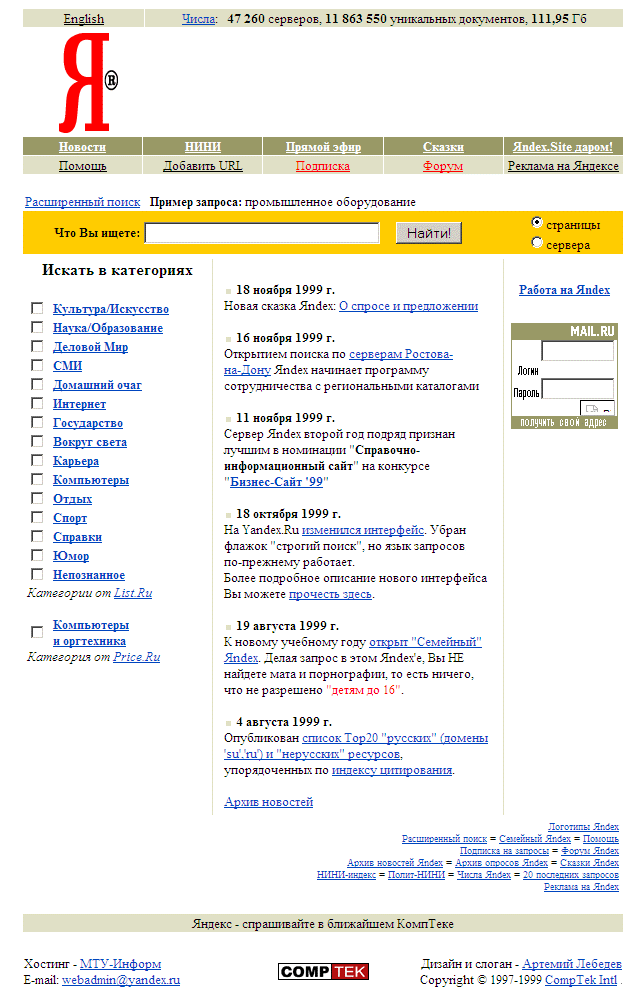Open the Price.Ru category link
Viewport: 642px width, 1004px height.
pos(136,657)
